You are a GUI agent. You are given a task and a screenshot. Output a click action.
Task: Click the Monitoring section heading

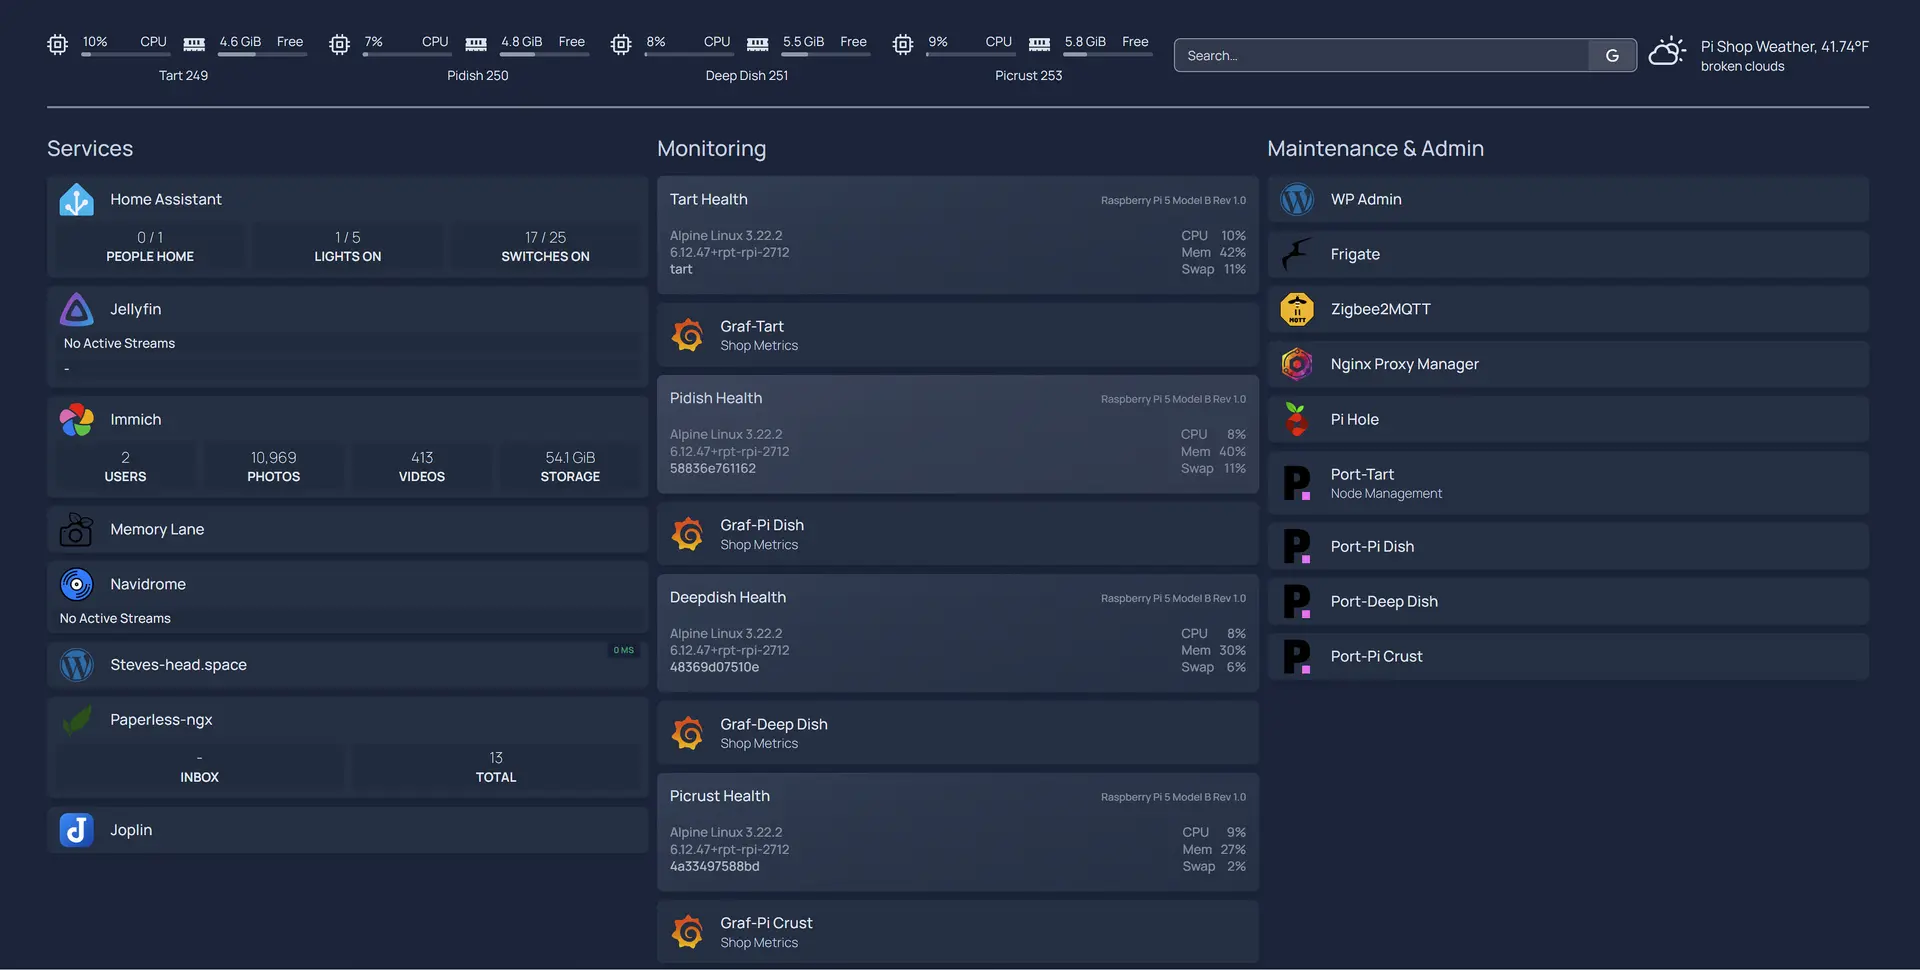click(711, 148)
